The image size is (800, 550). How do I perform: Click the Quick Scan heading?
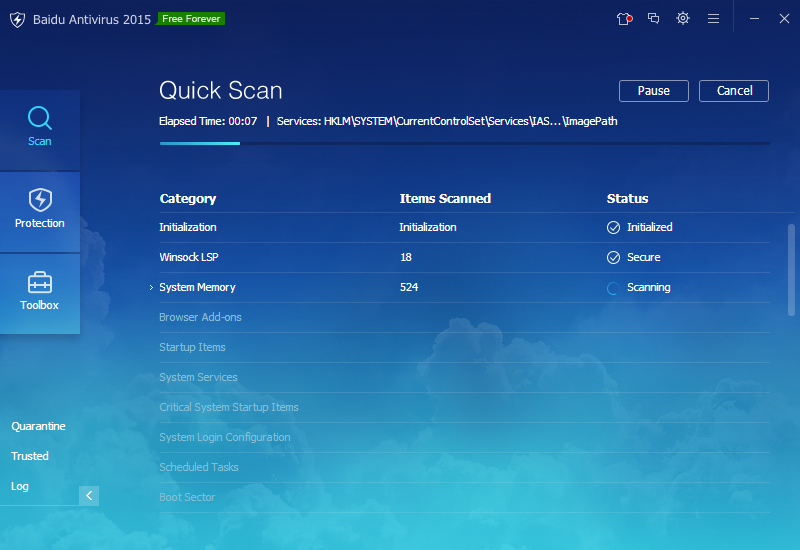pyautogui.click(x=220, y=91)
